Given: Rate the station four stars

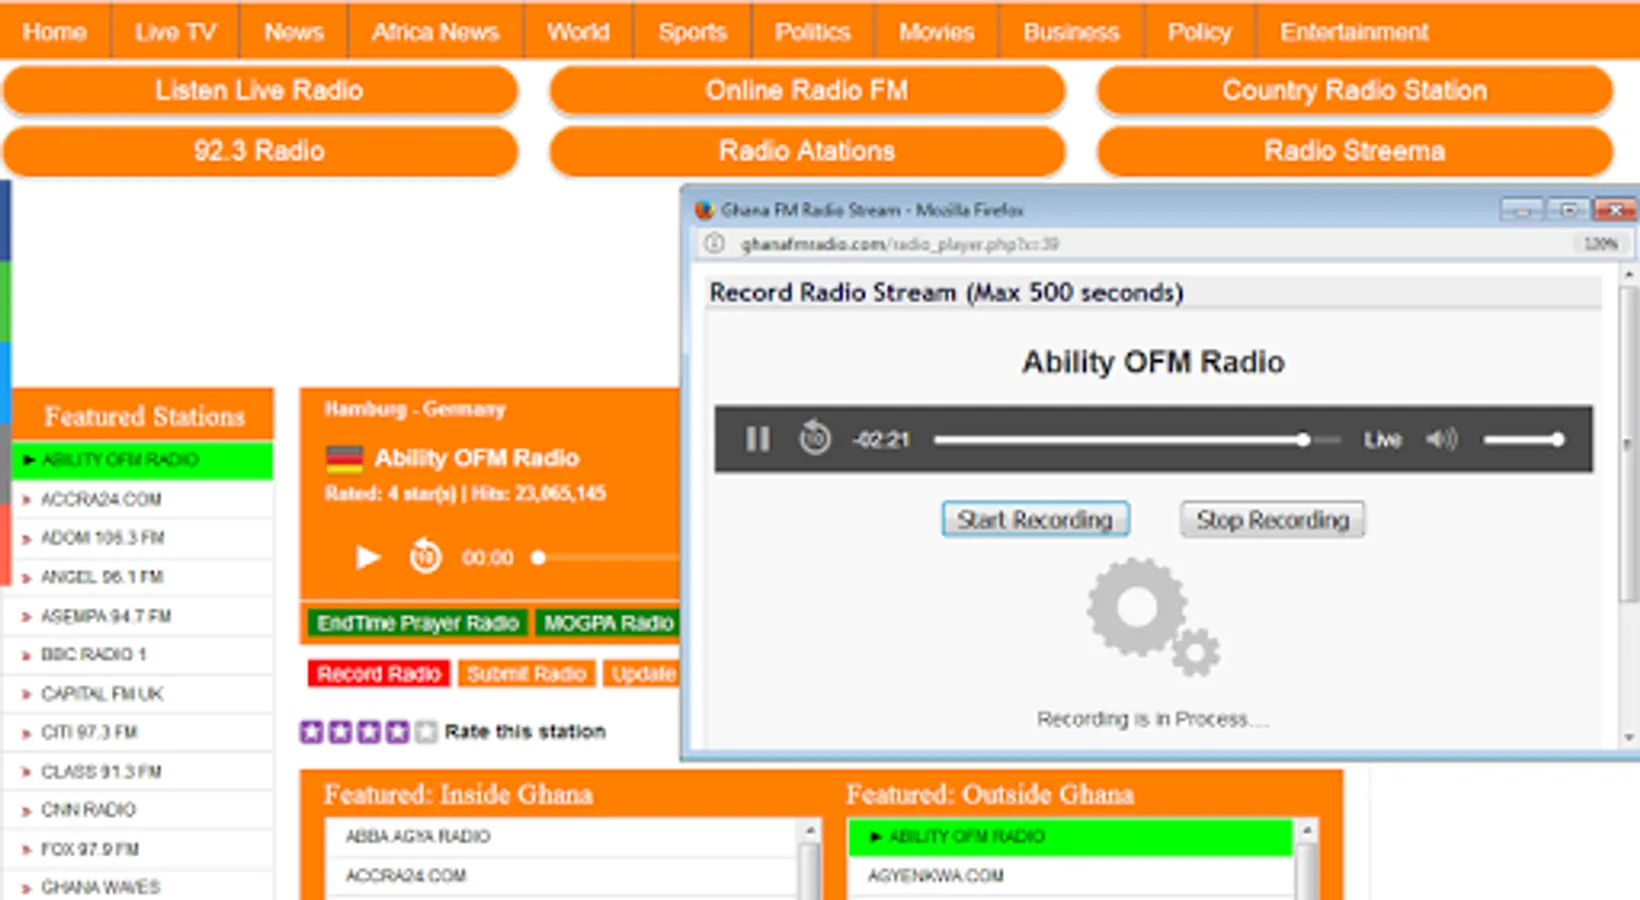Looking at the screenshot, I should point(397,732).
